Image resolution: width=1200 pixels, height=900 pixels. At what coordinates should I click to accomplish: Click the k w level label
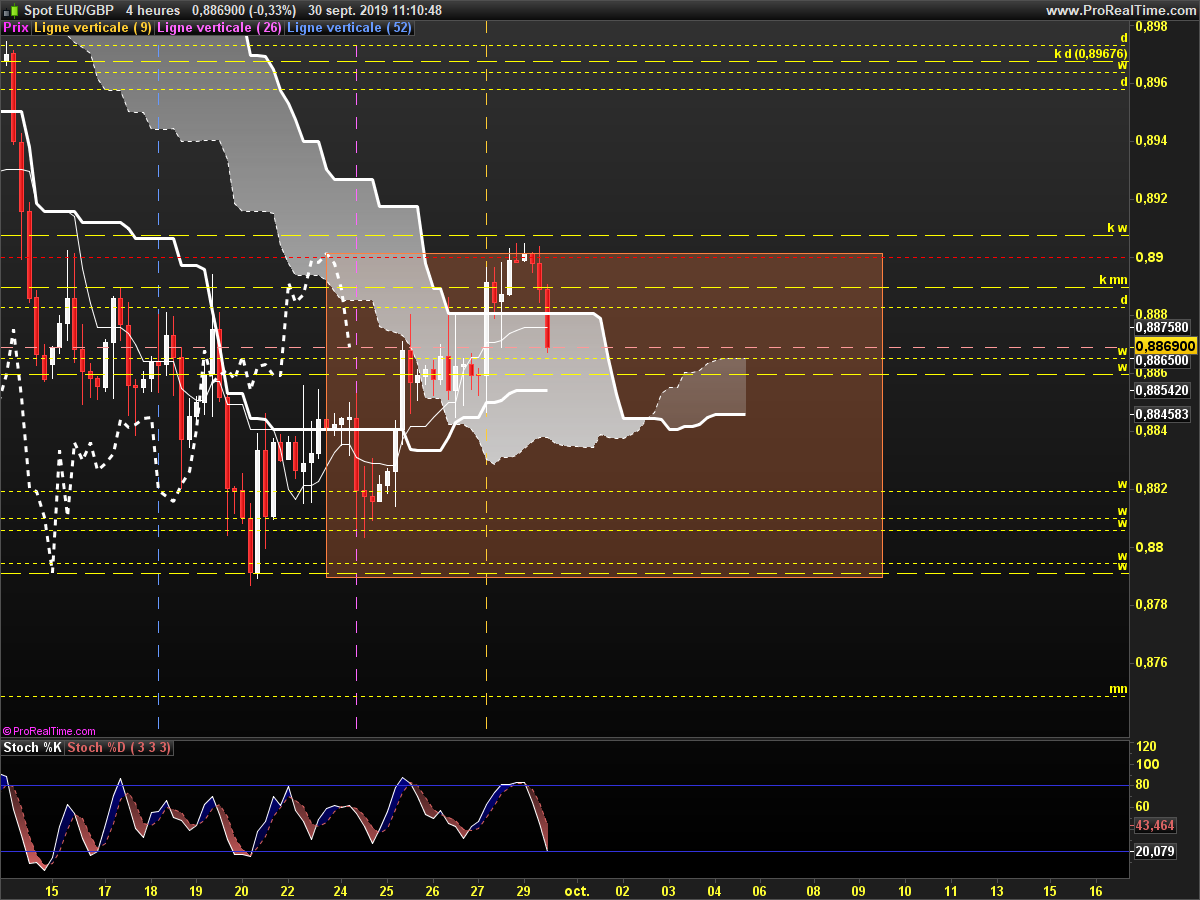click(1117, 228)
